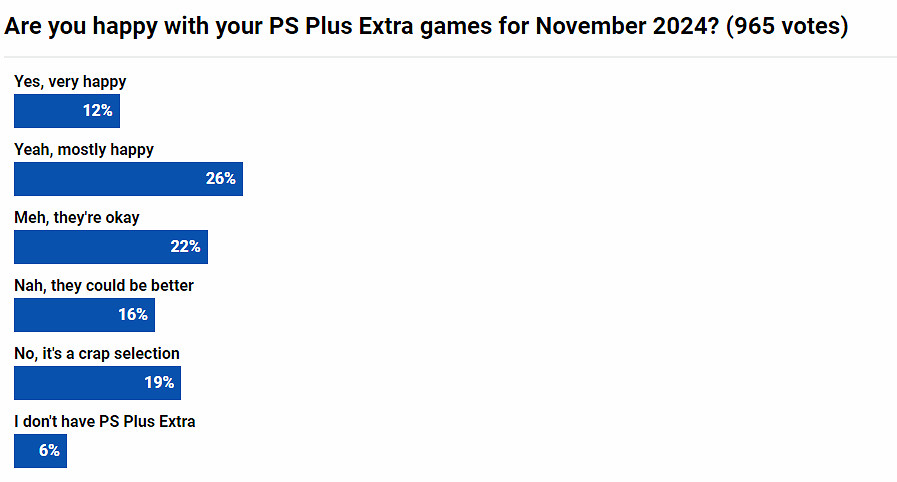This screenshot has width=897, height=482.
Task: Click the '26%' percentage text
Action: point(220,179)
